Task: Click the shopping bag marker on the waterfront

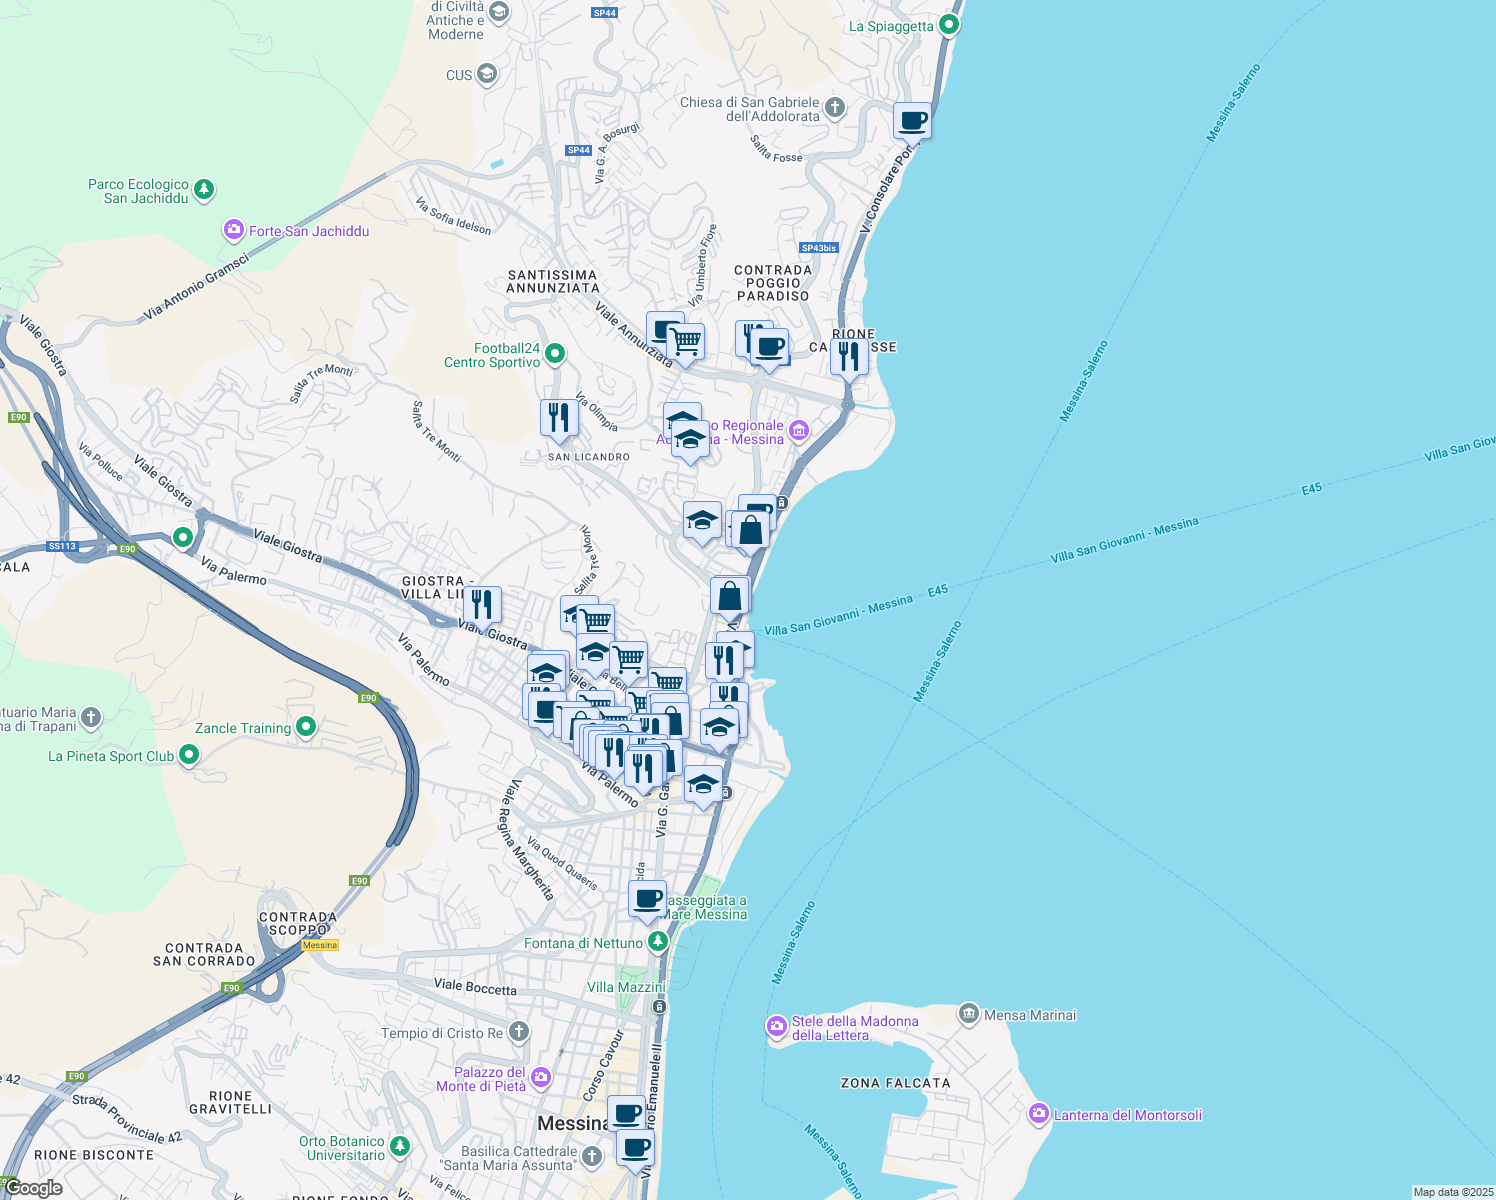Action: (730, 594)
